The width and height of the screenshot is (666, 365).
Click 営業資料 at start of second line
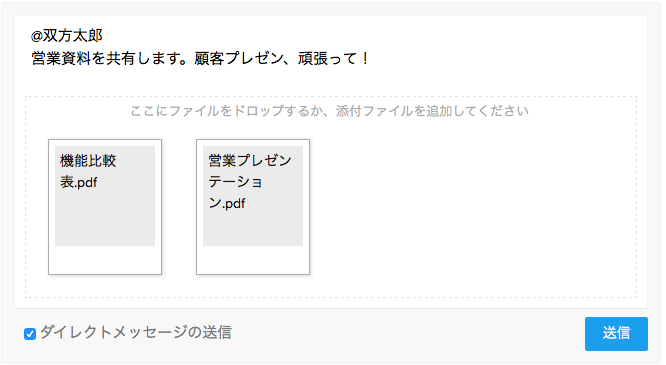[x=61, y=59]
